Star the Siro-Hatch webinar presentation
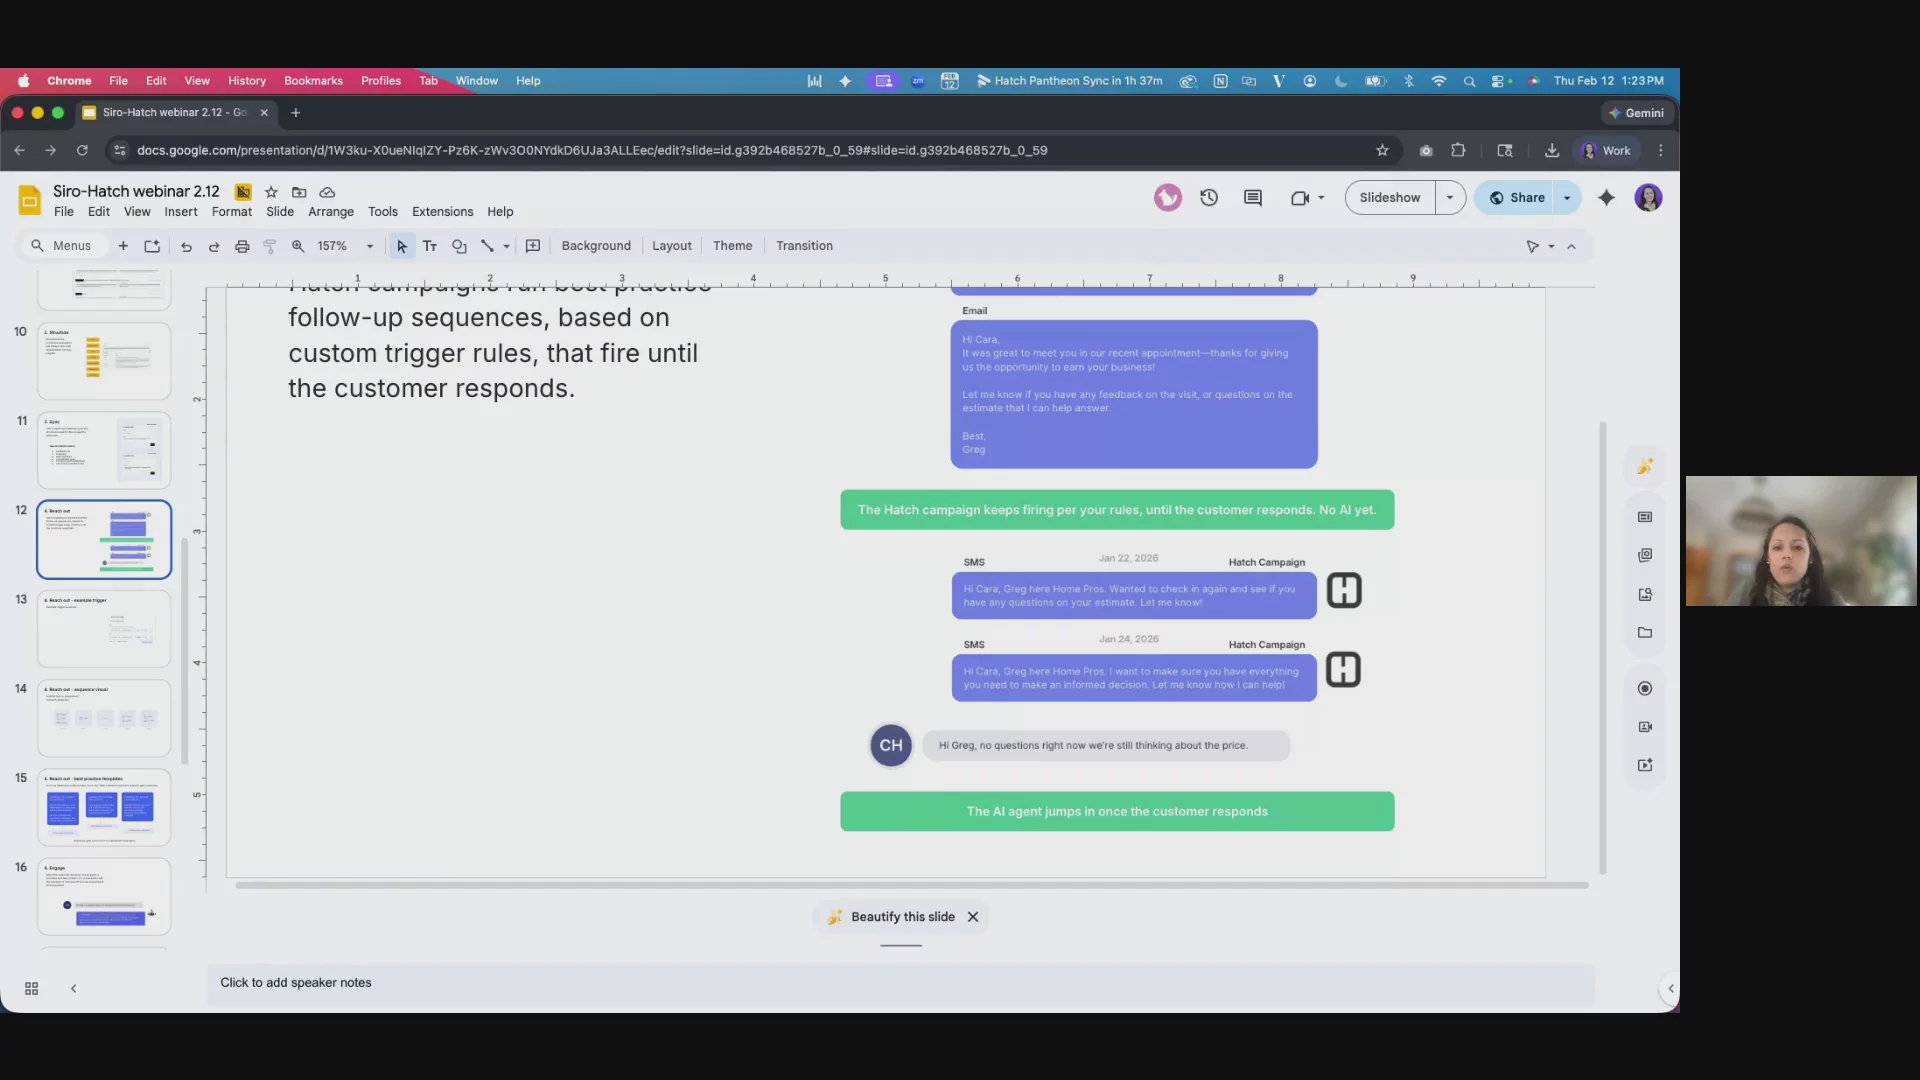Image resolution: width=1920 pixels, height=1080 pixels. point(271,192)
